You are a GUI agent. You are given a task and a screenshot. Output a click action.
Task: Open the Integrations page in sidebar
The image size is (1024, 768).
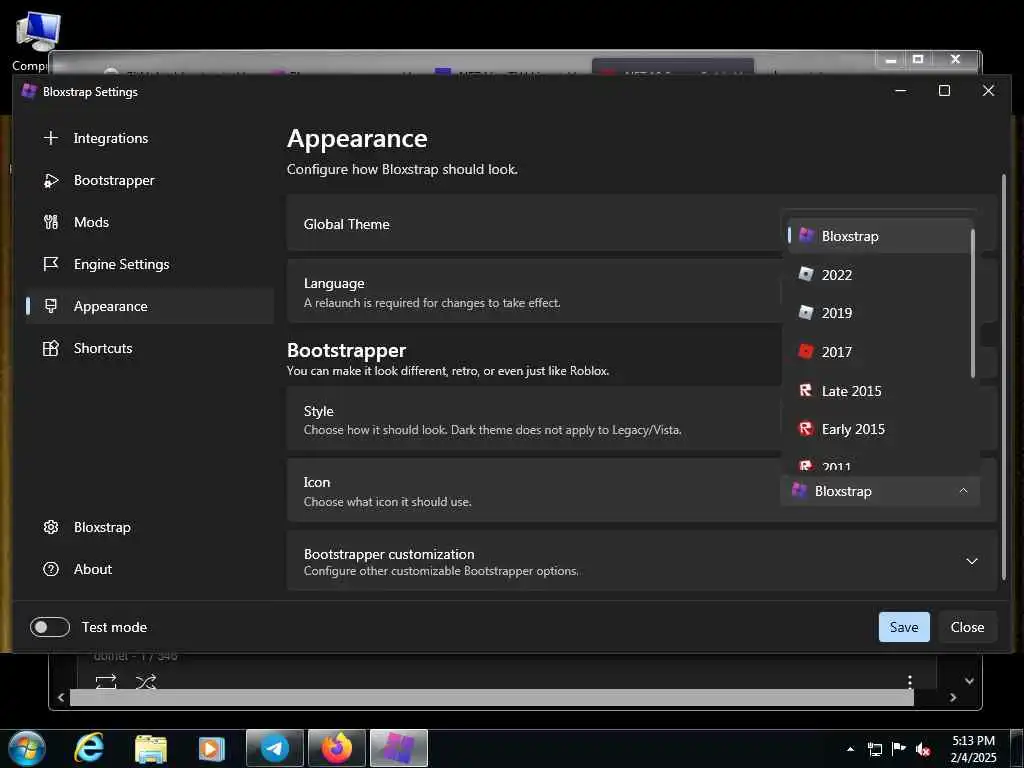coord(150,138)
